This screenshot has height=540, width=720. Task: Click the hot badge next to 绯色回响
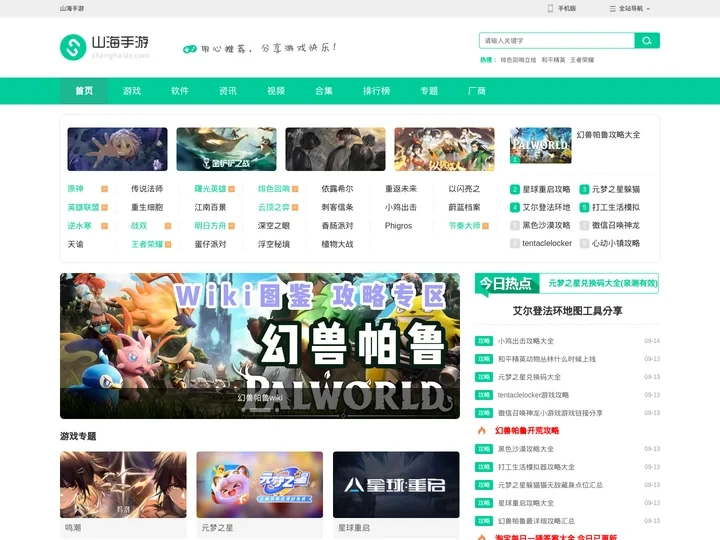coord(295,189)
